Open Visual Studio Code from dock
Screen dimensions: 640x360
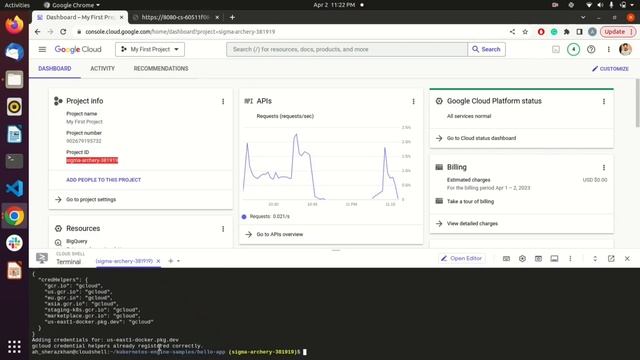14,189
